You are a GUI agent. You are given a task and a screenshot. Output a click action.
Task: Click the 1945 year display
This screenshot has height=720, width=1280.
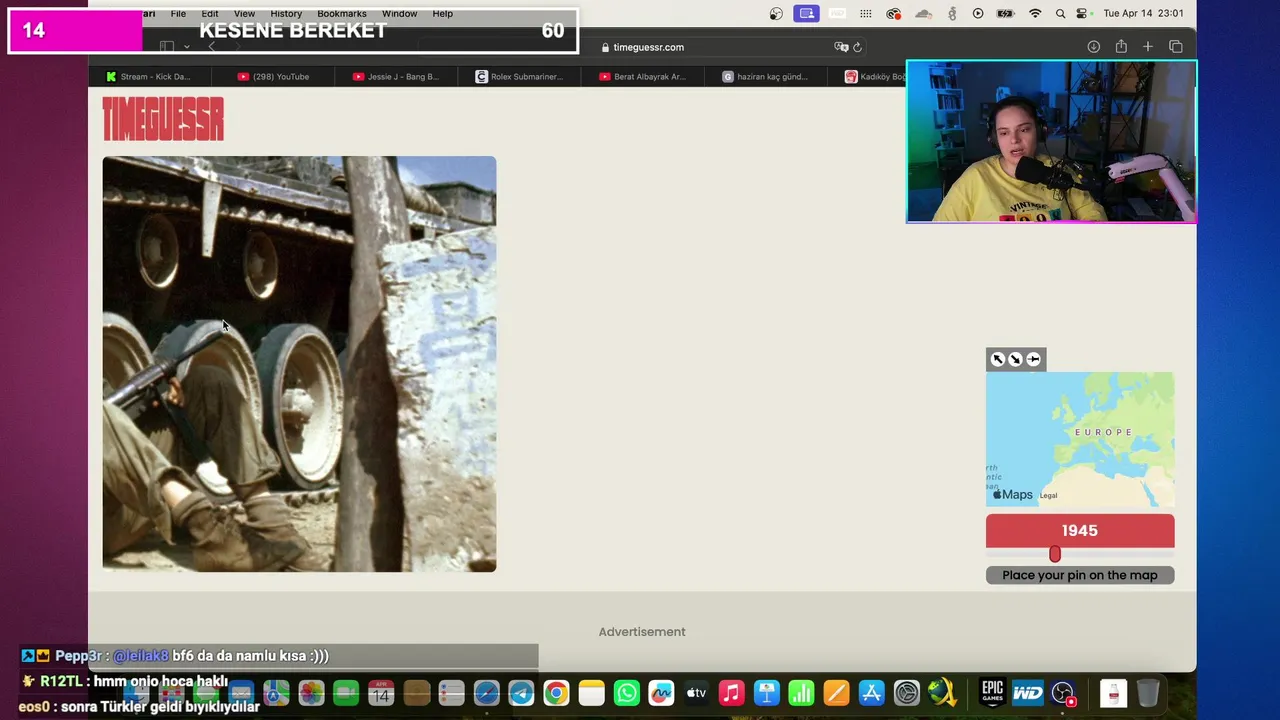[x=1080, y=531]
